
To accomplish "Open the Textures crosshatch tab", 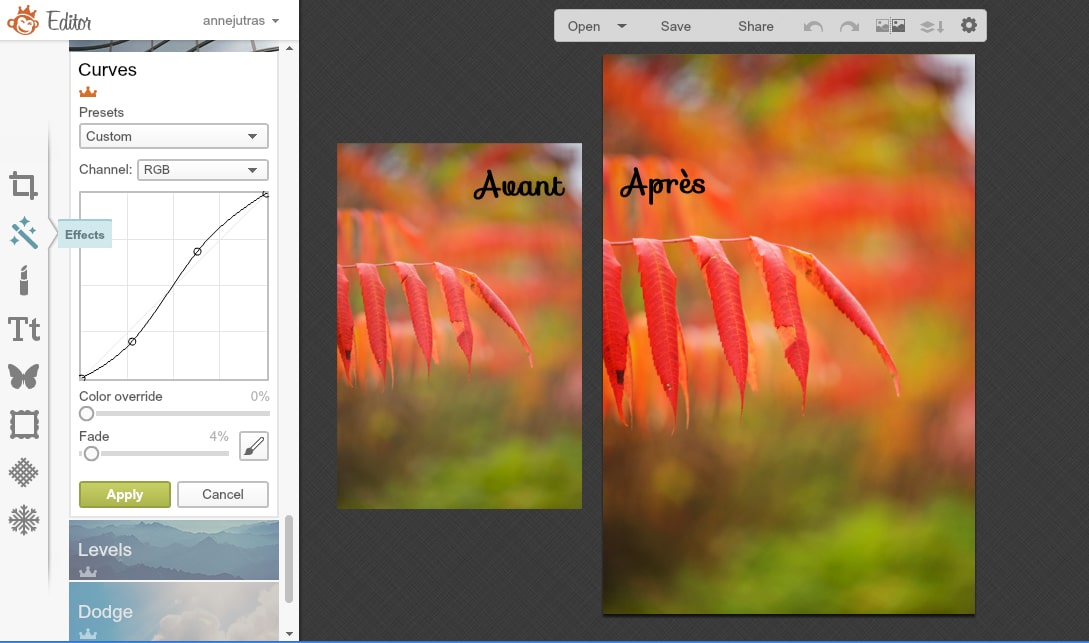I will coord(23,472).
